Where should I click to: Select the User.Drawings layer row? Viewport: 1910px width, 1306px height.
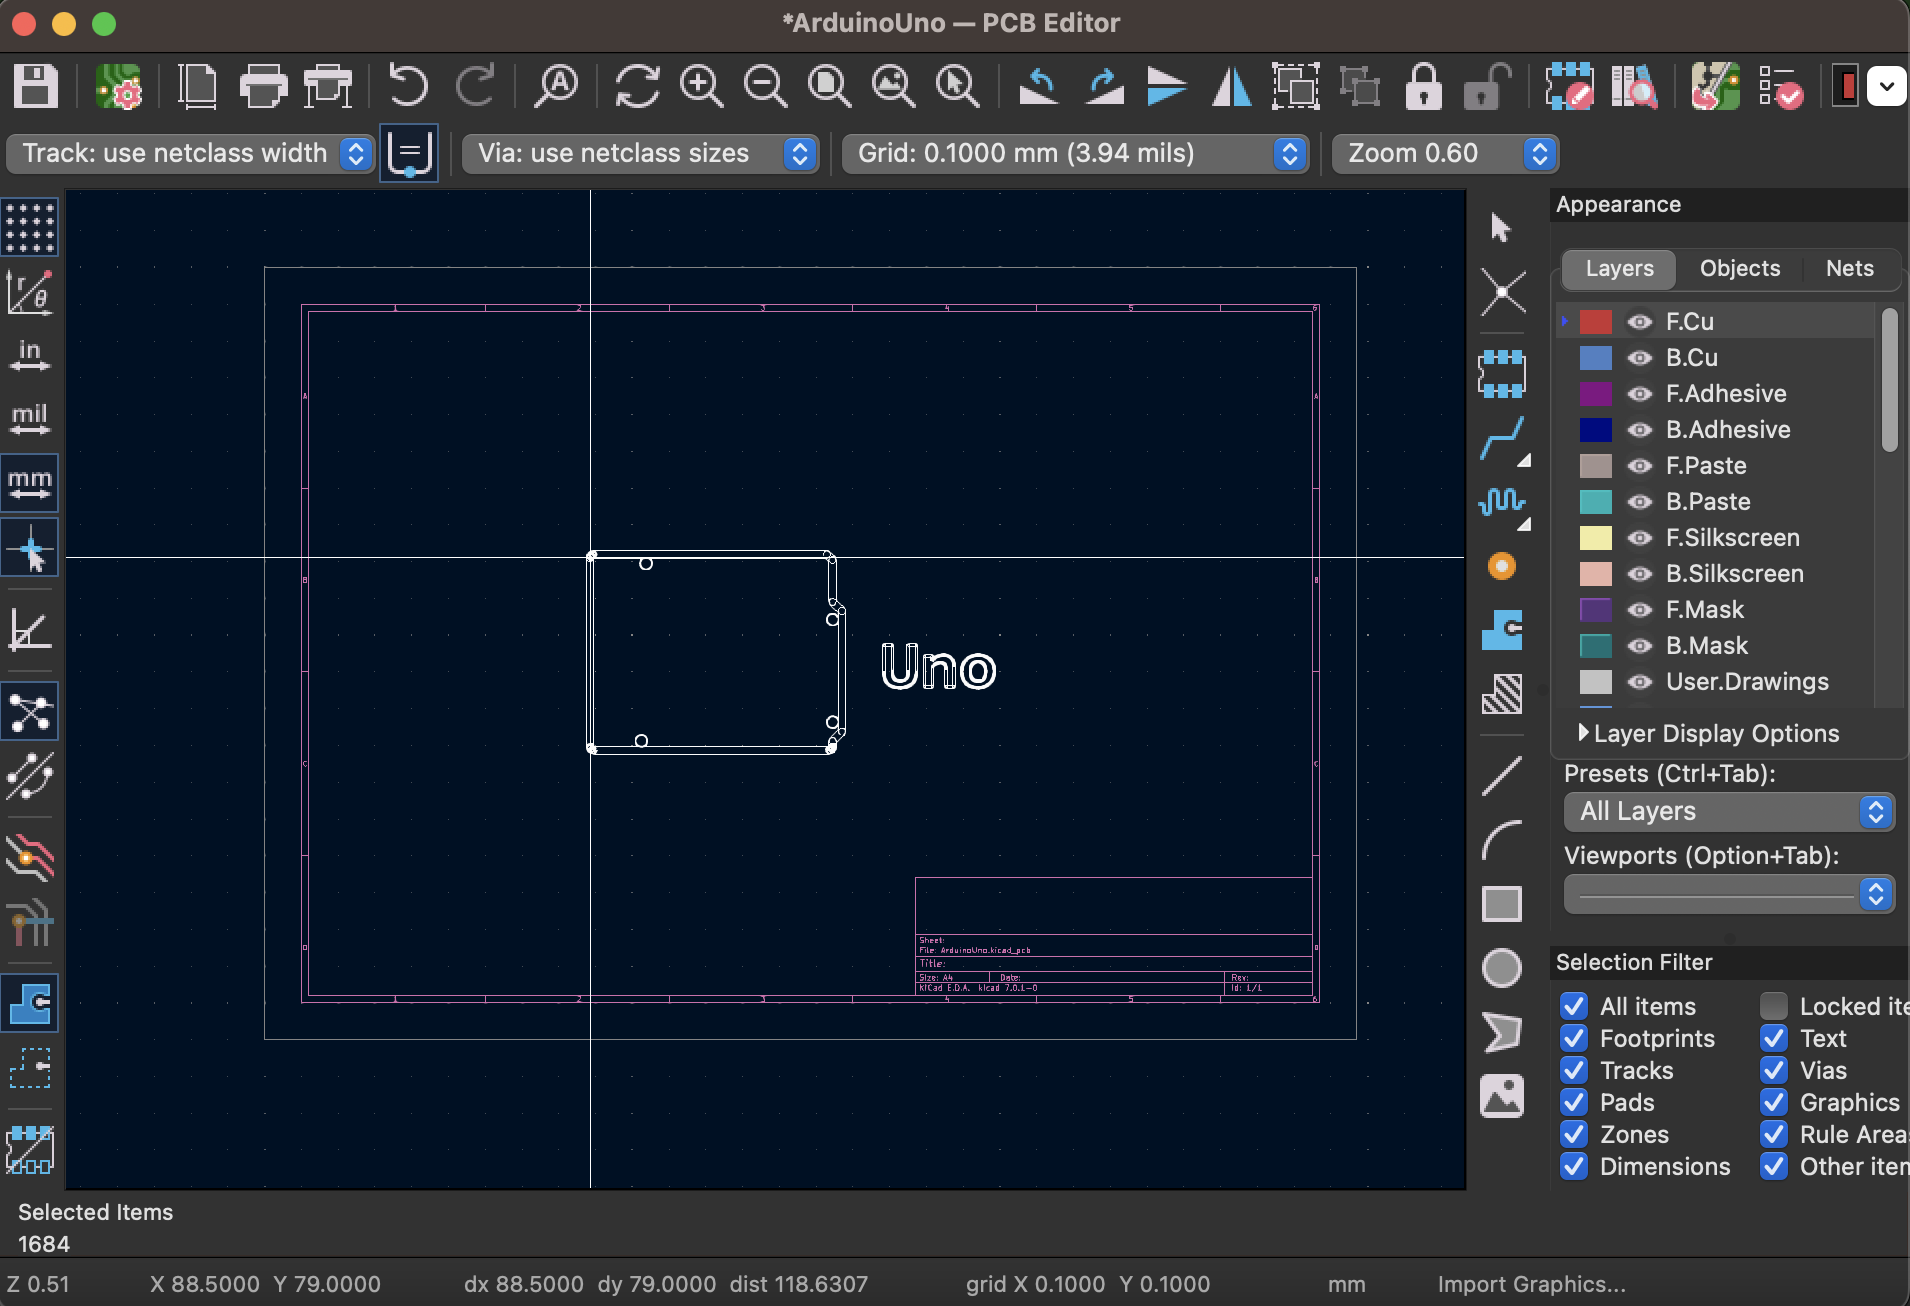coord(1715,682)
